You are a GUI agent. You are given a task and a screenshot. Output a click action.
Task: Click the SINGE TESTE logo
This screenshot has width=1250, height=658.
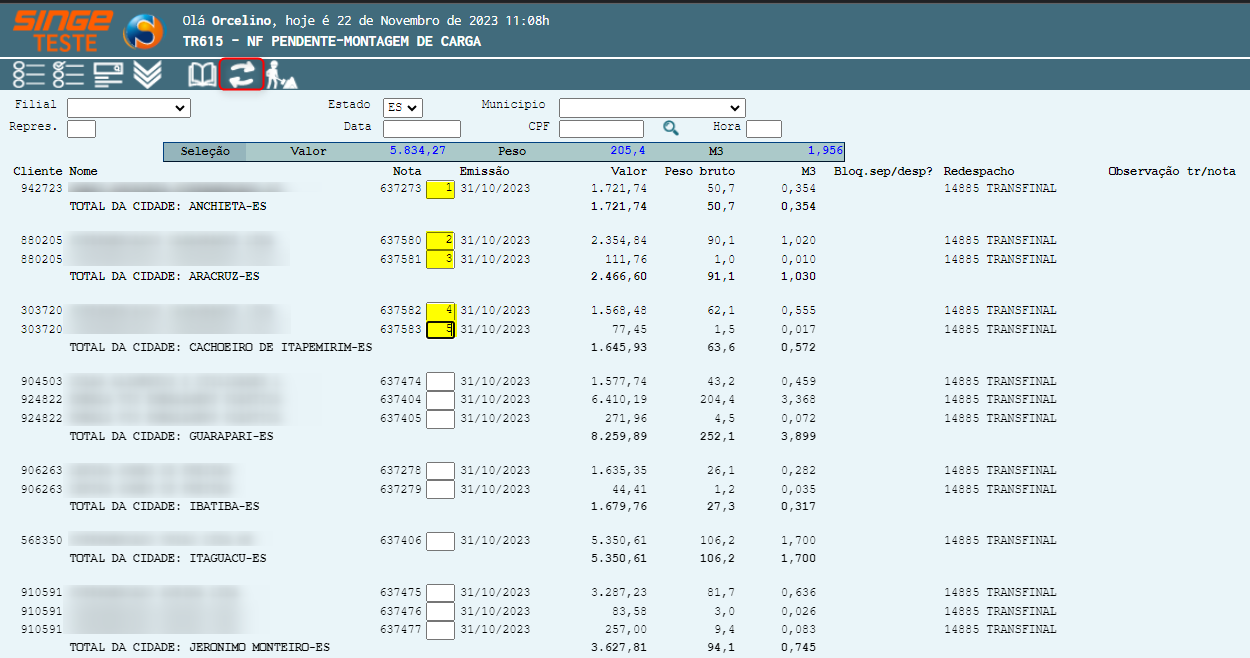pyautogui.click(x=62, y=30)
